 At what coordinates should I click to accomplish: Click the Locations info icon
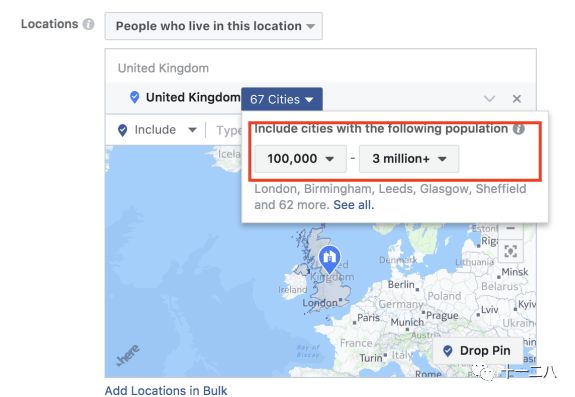tap(88, 25)
